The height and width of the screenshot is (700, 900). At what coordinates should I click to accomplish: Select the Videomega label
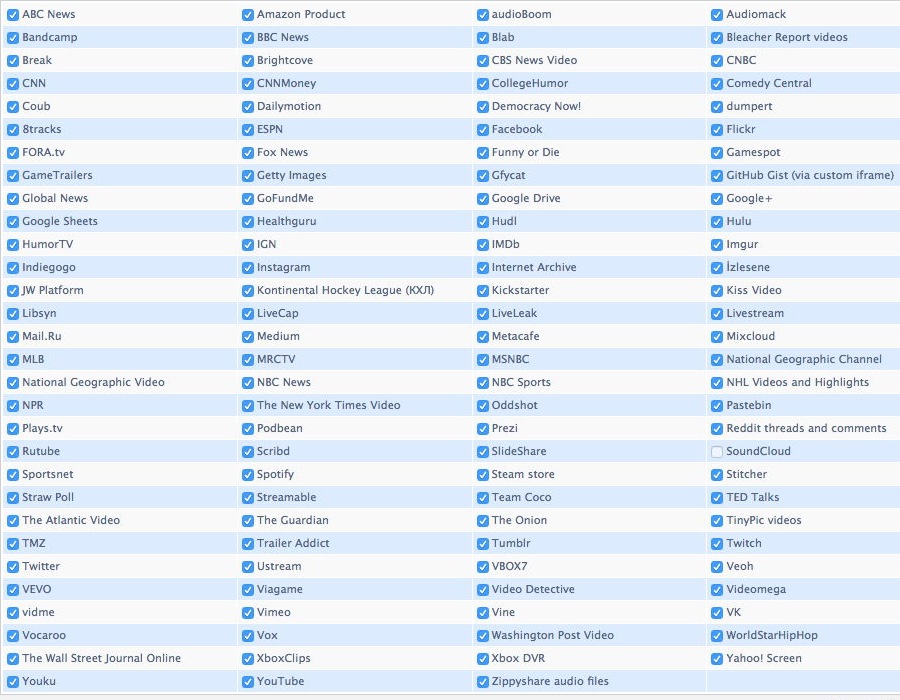[x=756, y=589]
